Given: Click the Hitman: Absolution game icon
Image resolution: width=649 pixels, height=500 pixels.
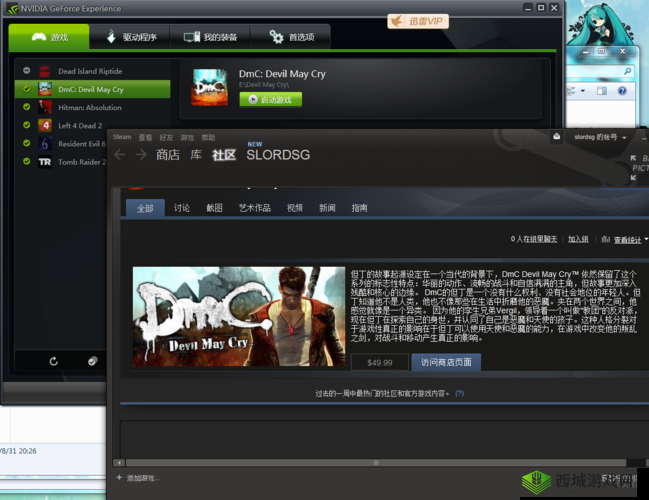Looking at the screenshot, I should click(x=45, y=107).
